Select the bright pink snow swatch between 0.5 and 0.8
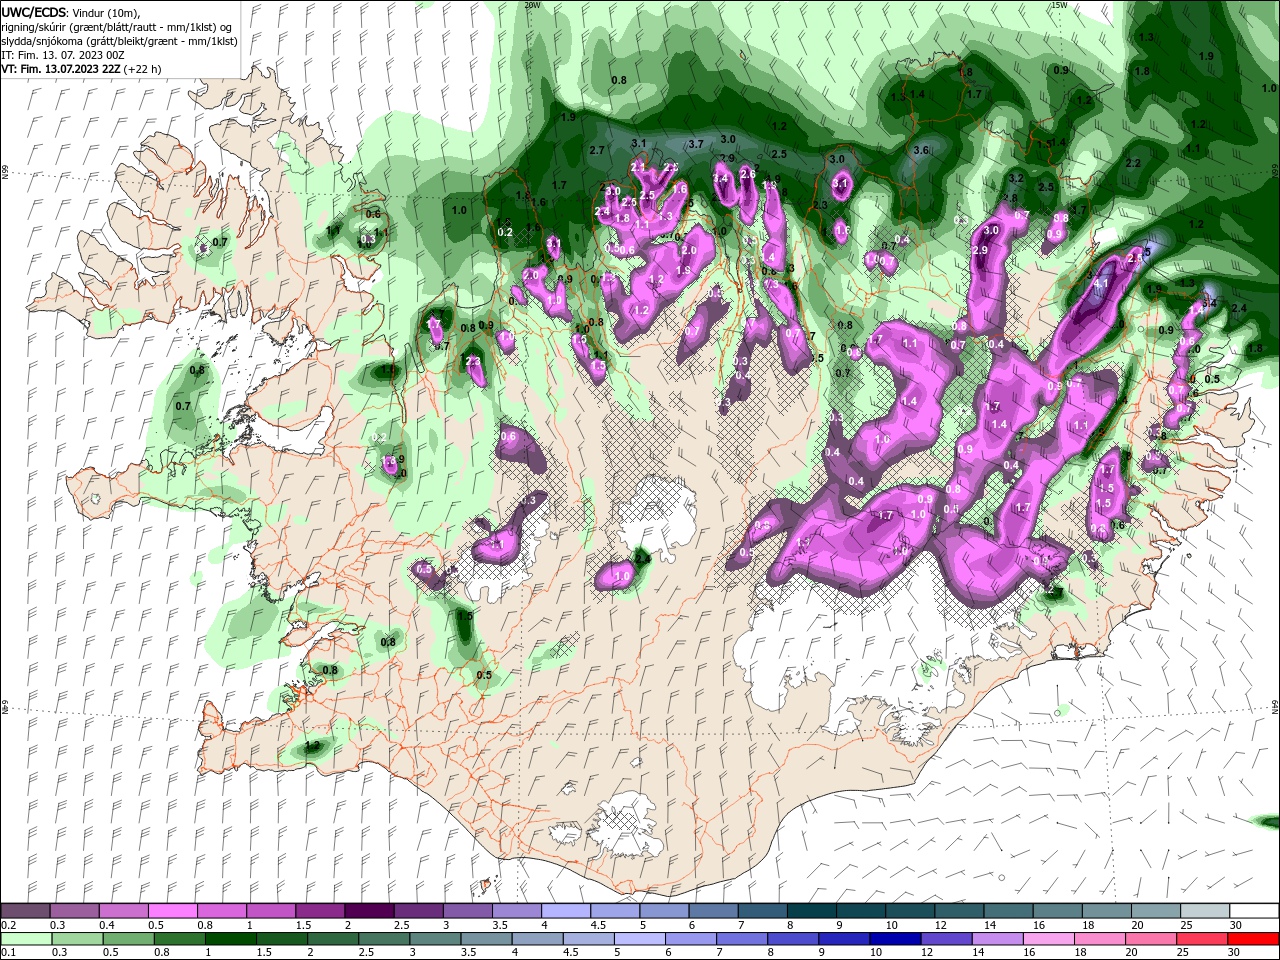Viewport: 1280px width, 960px height. pyautogui.click(x=172, y=911)
